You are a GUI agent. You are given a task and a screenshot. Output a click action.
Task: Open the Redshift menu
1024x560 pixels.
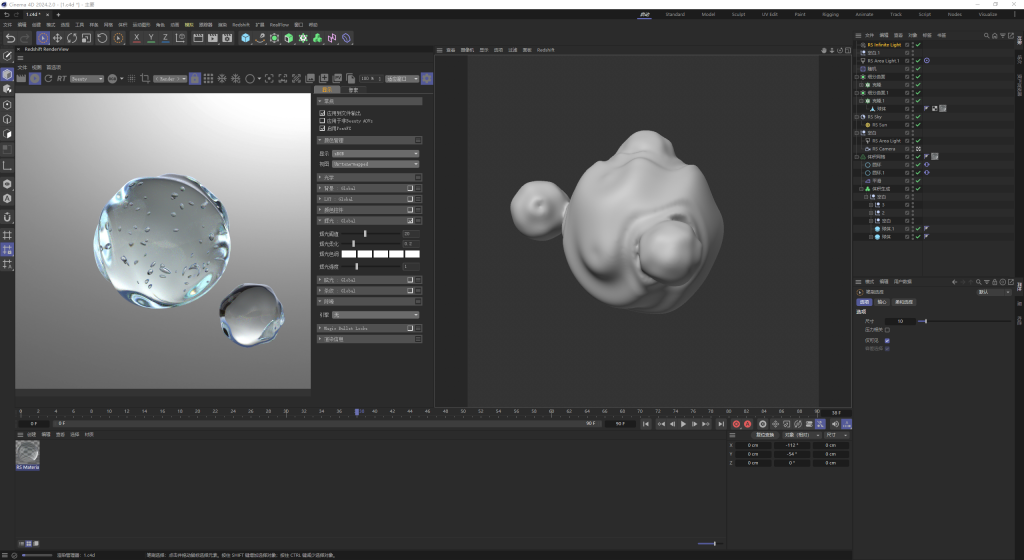[240, 25]
